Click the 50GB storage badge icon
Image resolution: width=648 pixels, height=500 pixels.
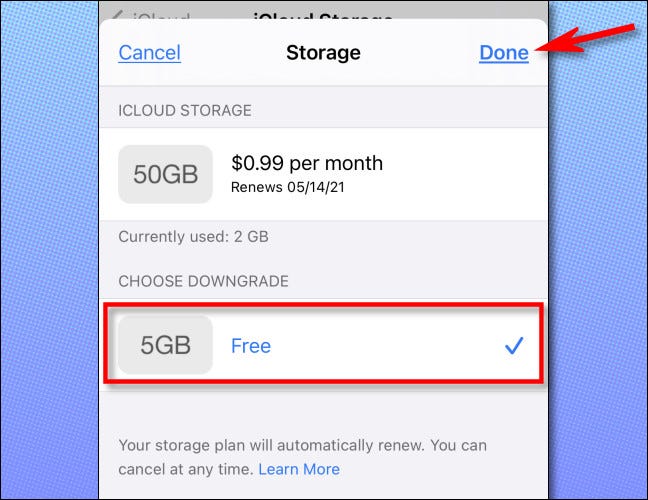point(165,174)
